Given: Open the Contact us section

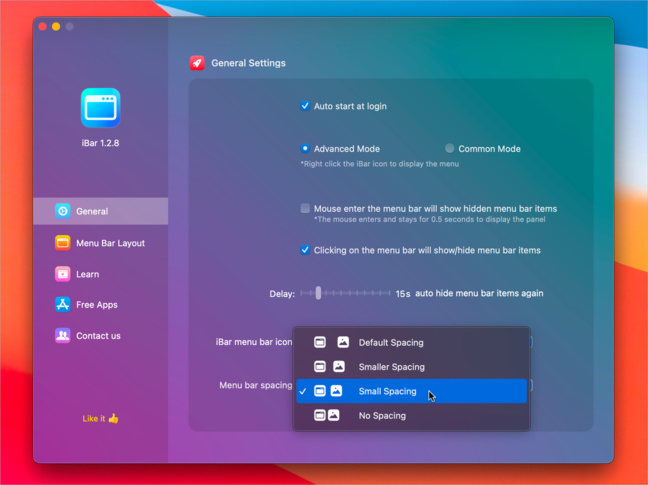Looking at the screenshot, I should pos(100,335).
